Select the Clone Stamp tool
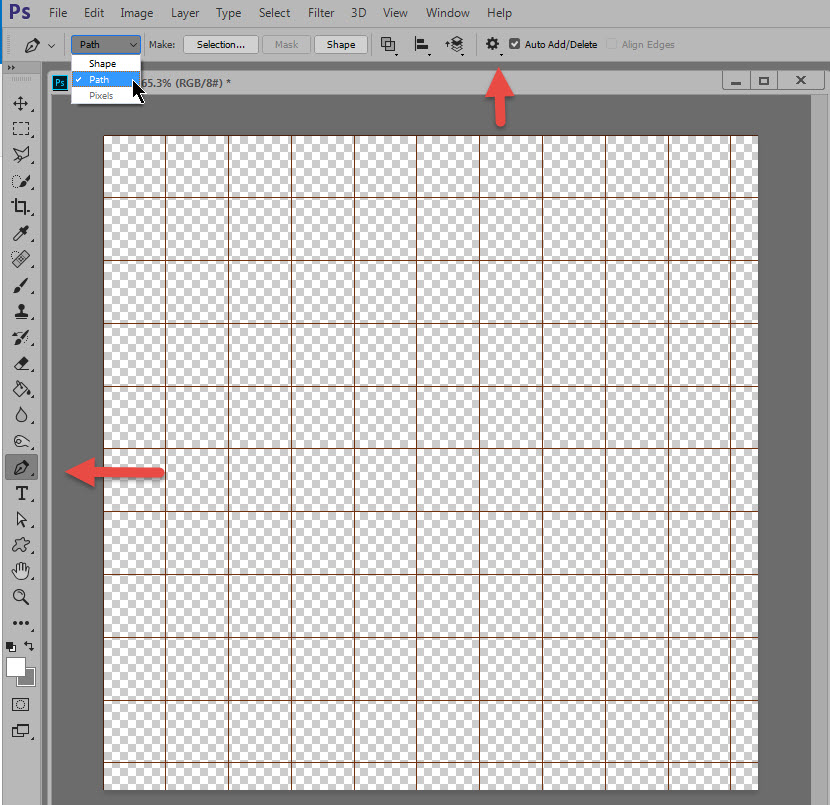The width and height of the screenshot is (830, 805). pos(21,311)
